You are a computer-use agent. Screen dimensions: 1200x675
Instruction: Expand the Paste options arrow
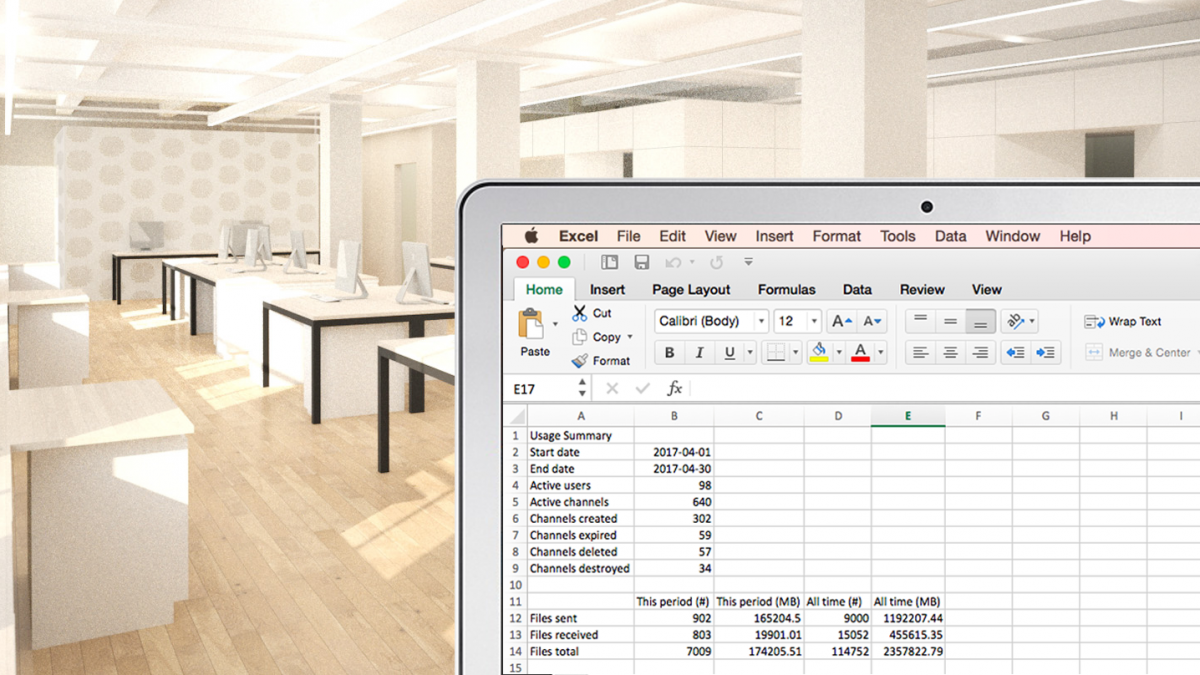click(555, 324)
